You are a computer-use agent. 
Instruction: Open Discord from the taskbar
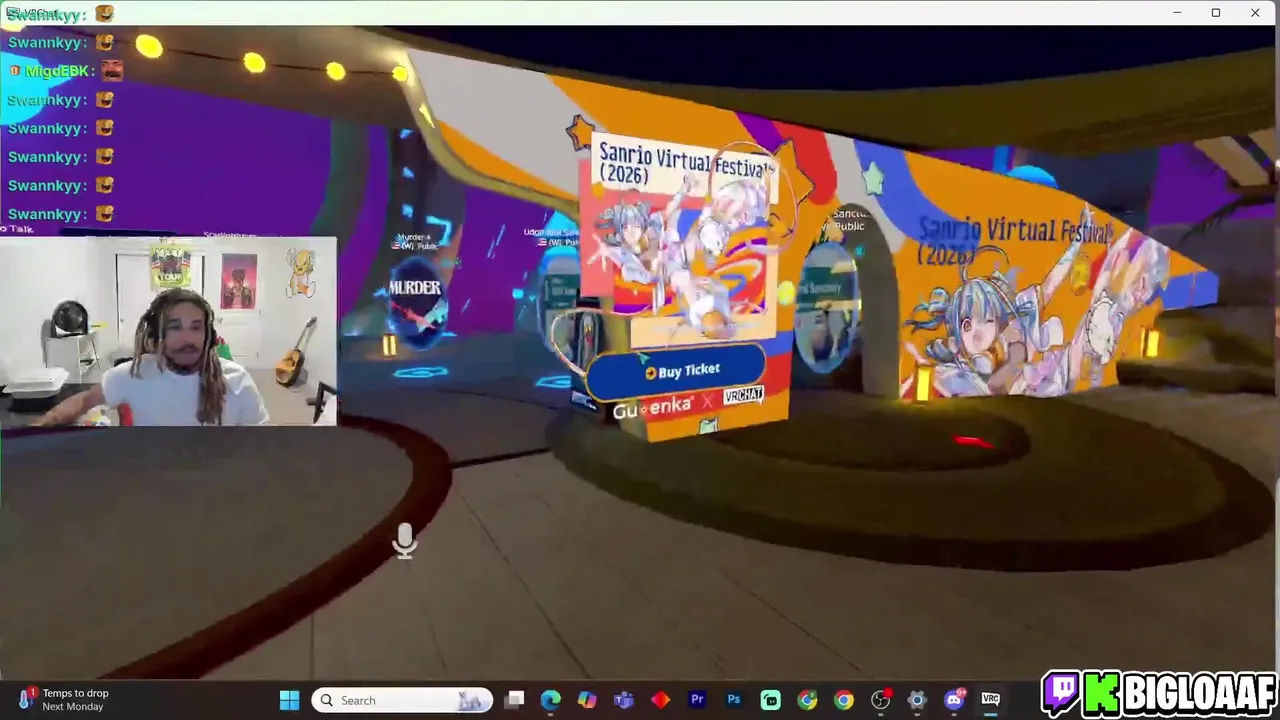coord(954,700)
